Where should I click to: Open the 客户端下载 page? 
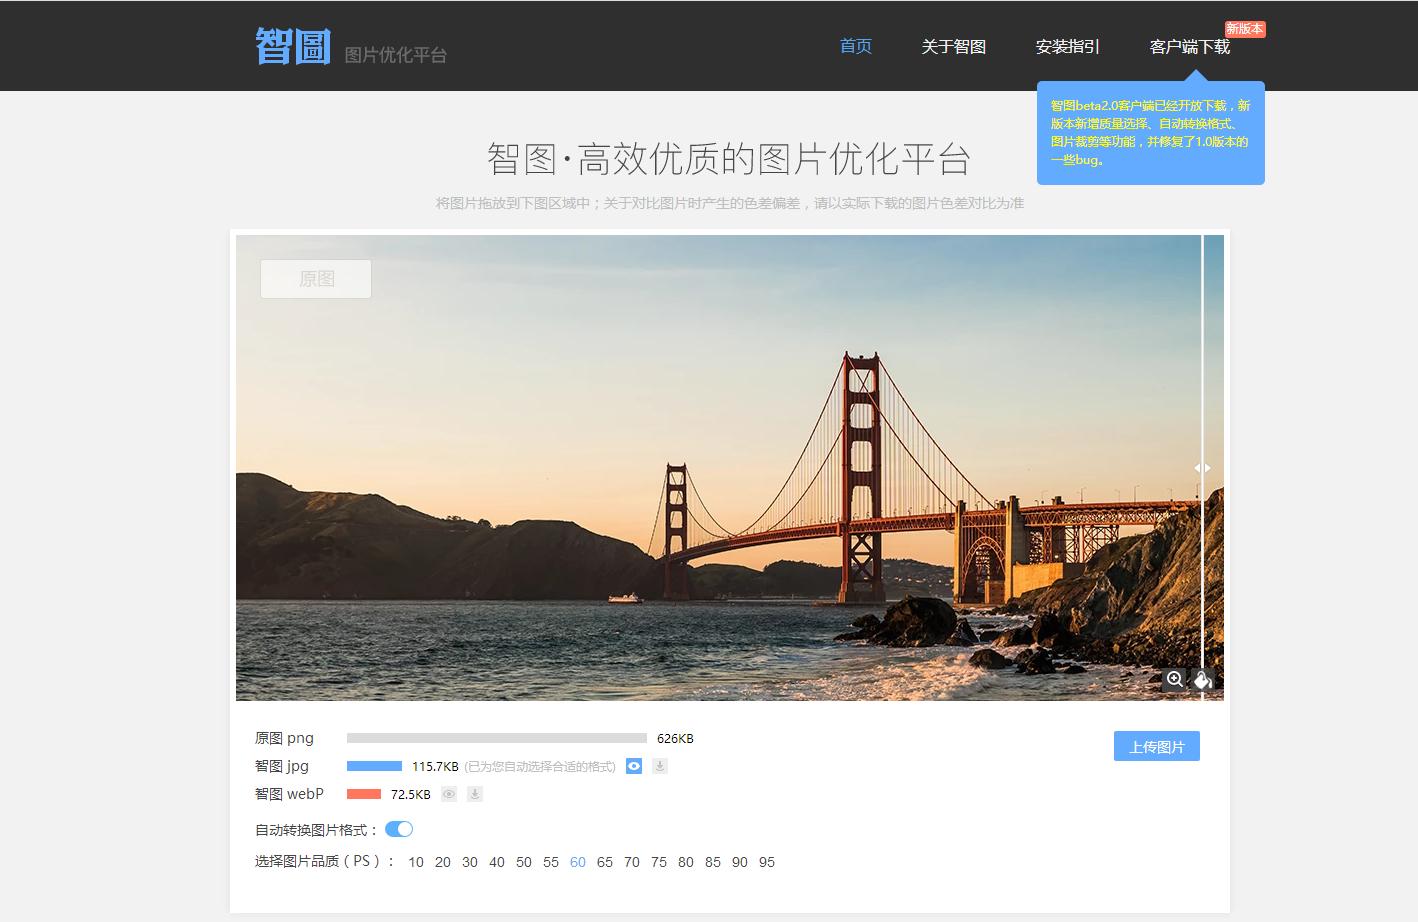pos(1190,46)
